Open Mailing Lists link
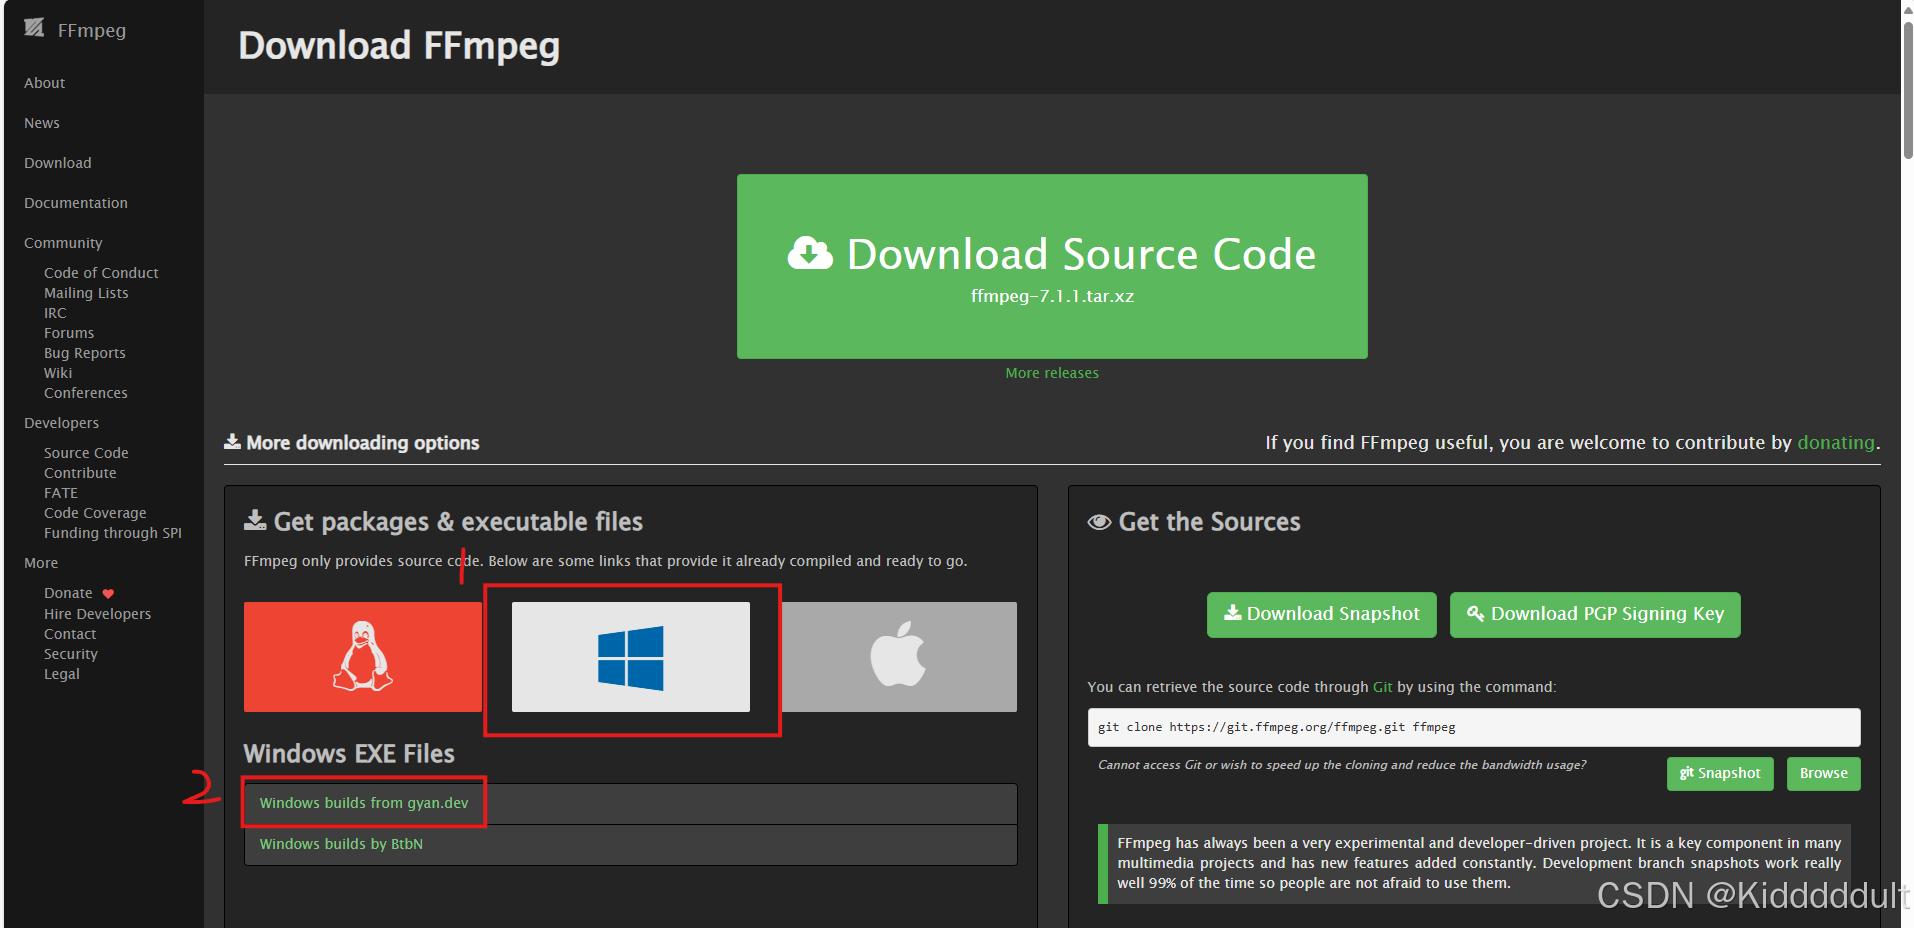The image size is (1914, 928). point(86,293)
